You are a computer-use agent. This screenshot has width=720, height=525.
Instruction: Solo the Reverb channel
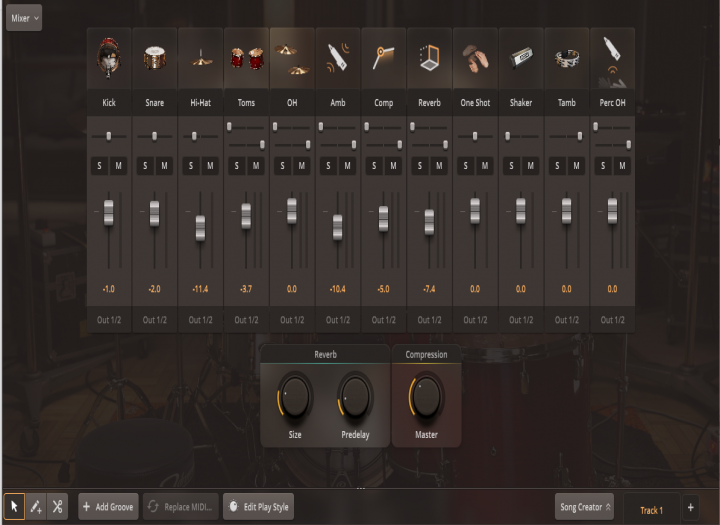pyautogui.click(x=420, y=166)
